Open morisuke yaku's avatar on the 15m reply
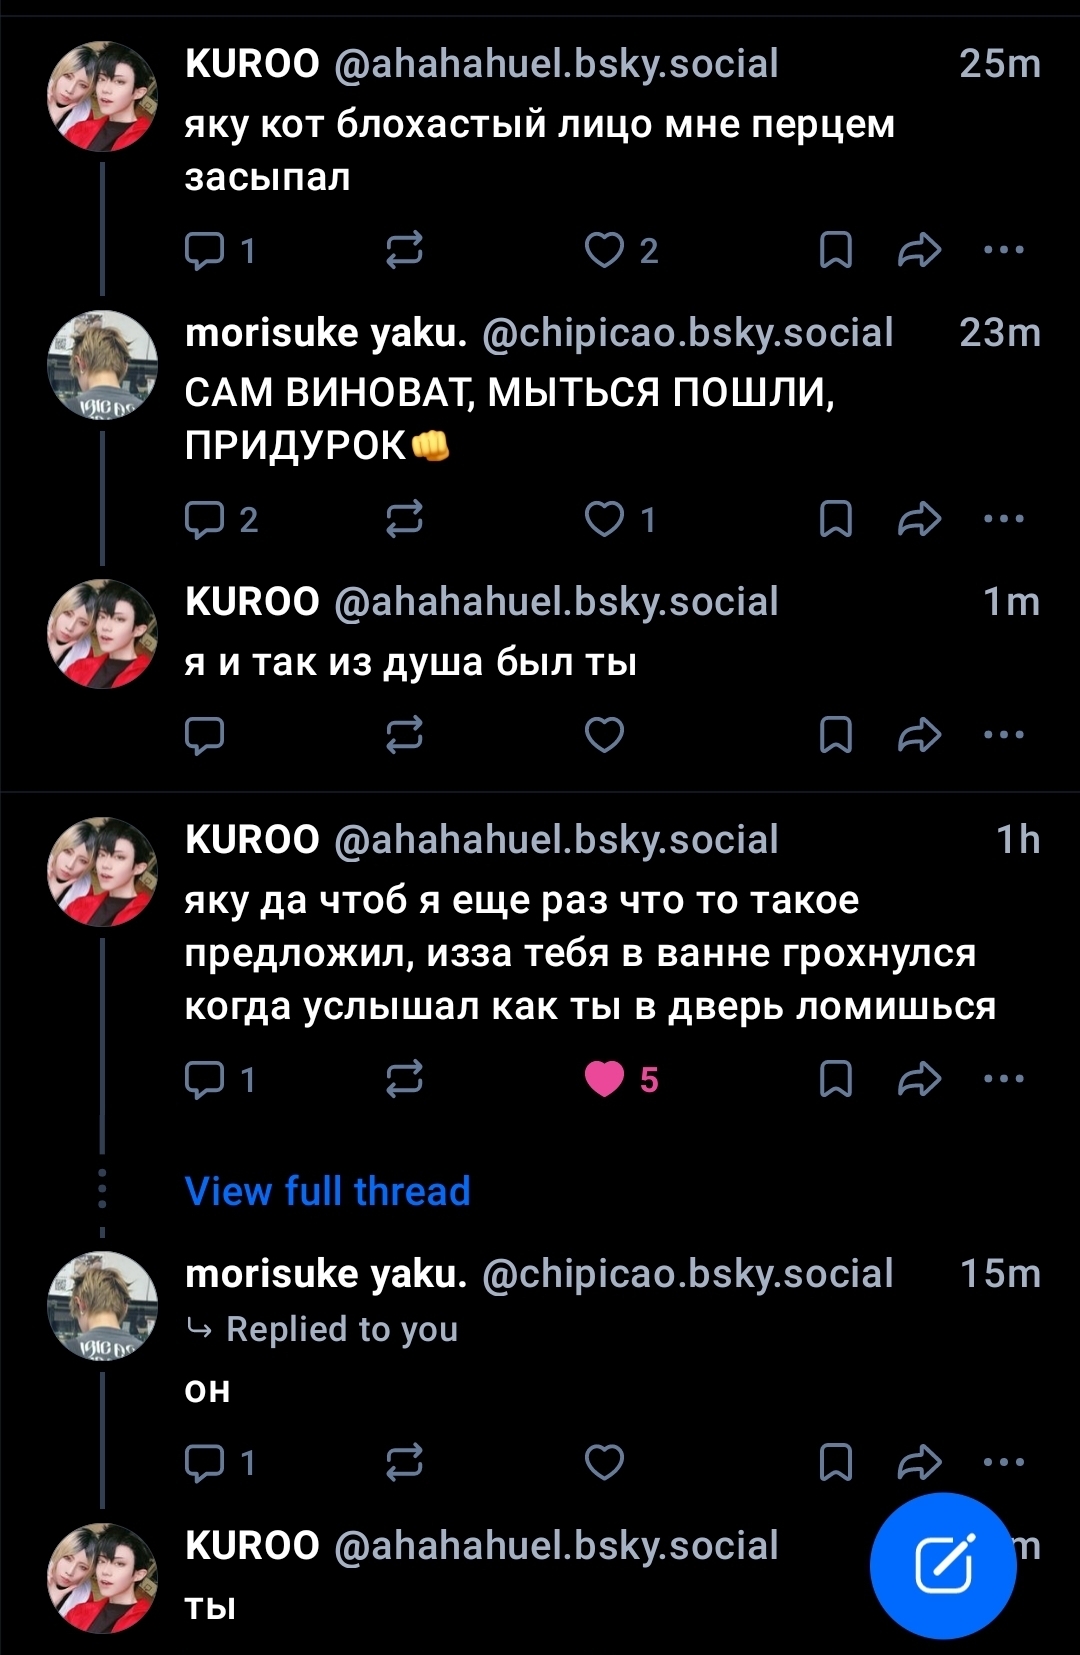1080x1655 pixels. pyautogui.click(x=102, y=1306)
